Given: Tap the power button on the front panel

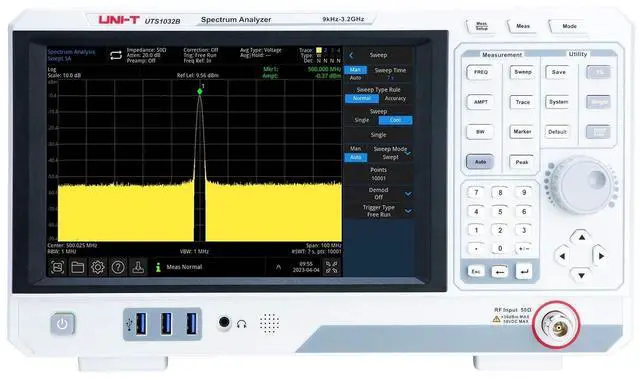Looking at the screenshot, I should 62,324.
